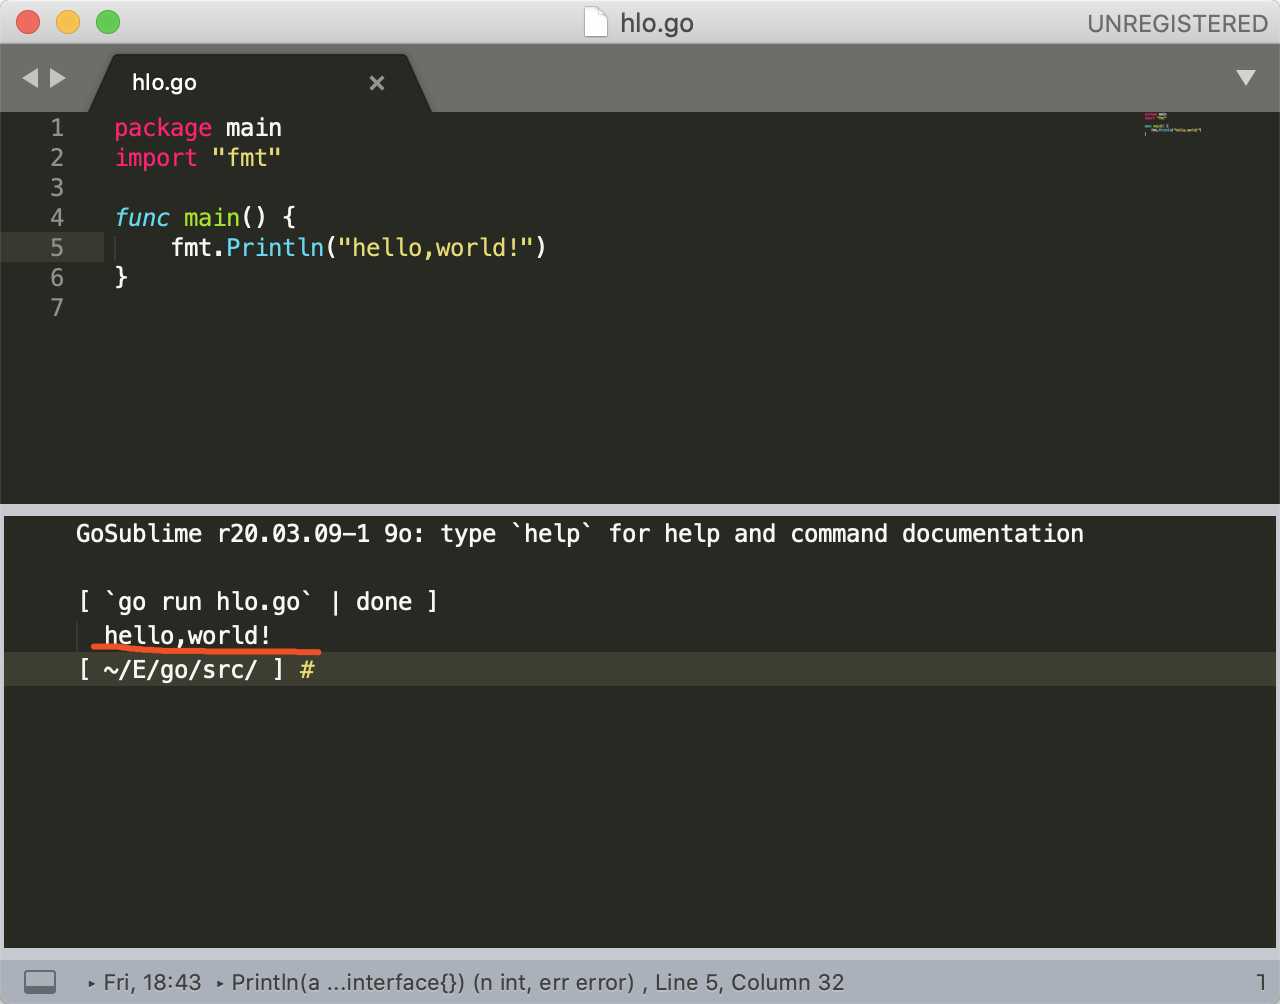This screenshot has width=1280, height=1004.
Task: Click the 'import' keyword
Action: click(x=156, y=158)
